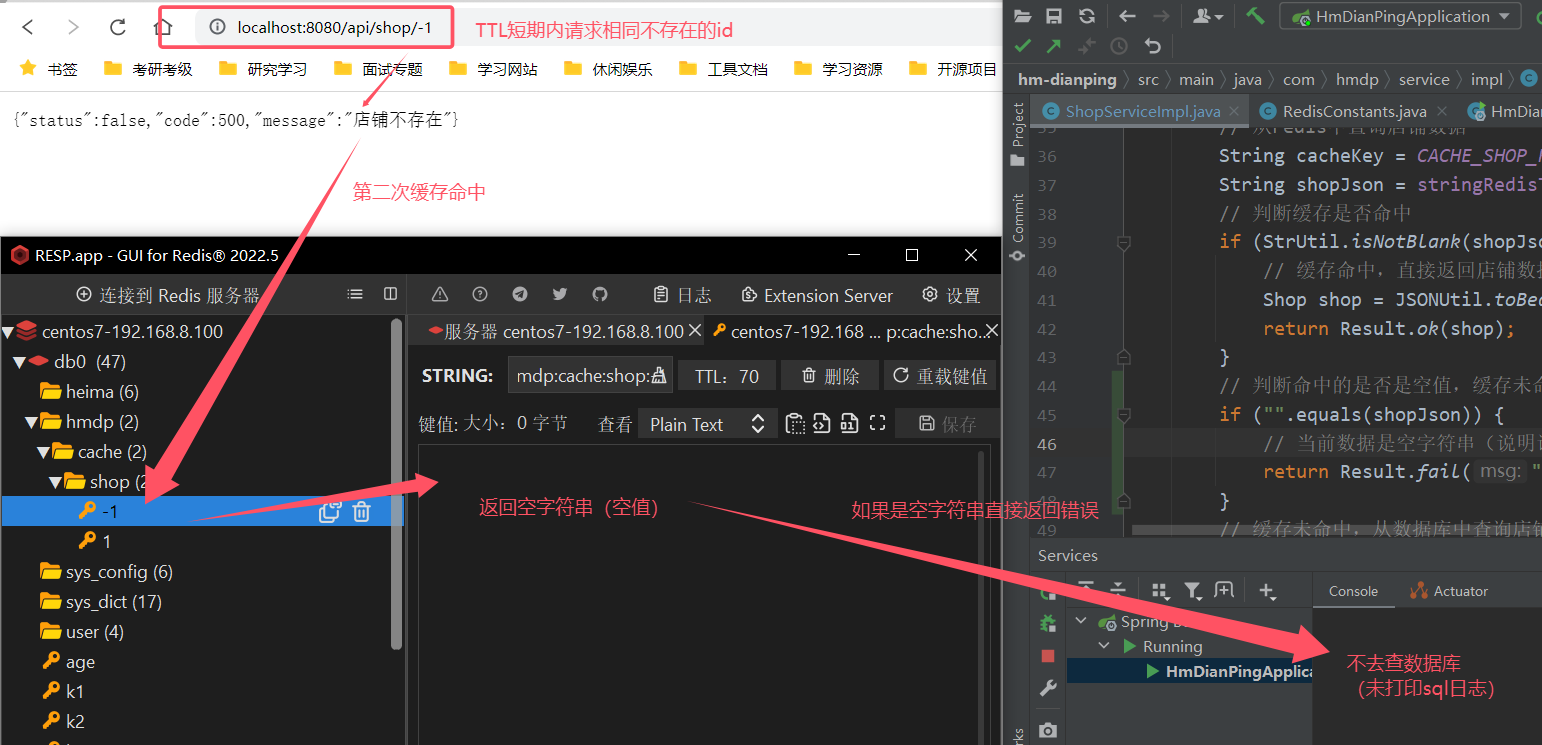Viewport: 1542px width, 745px height.
Task: Click 连接到 Redis 服务器 button
Action: pos(168,295)
